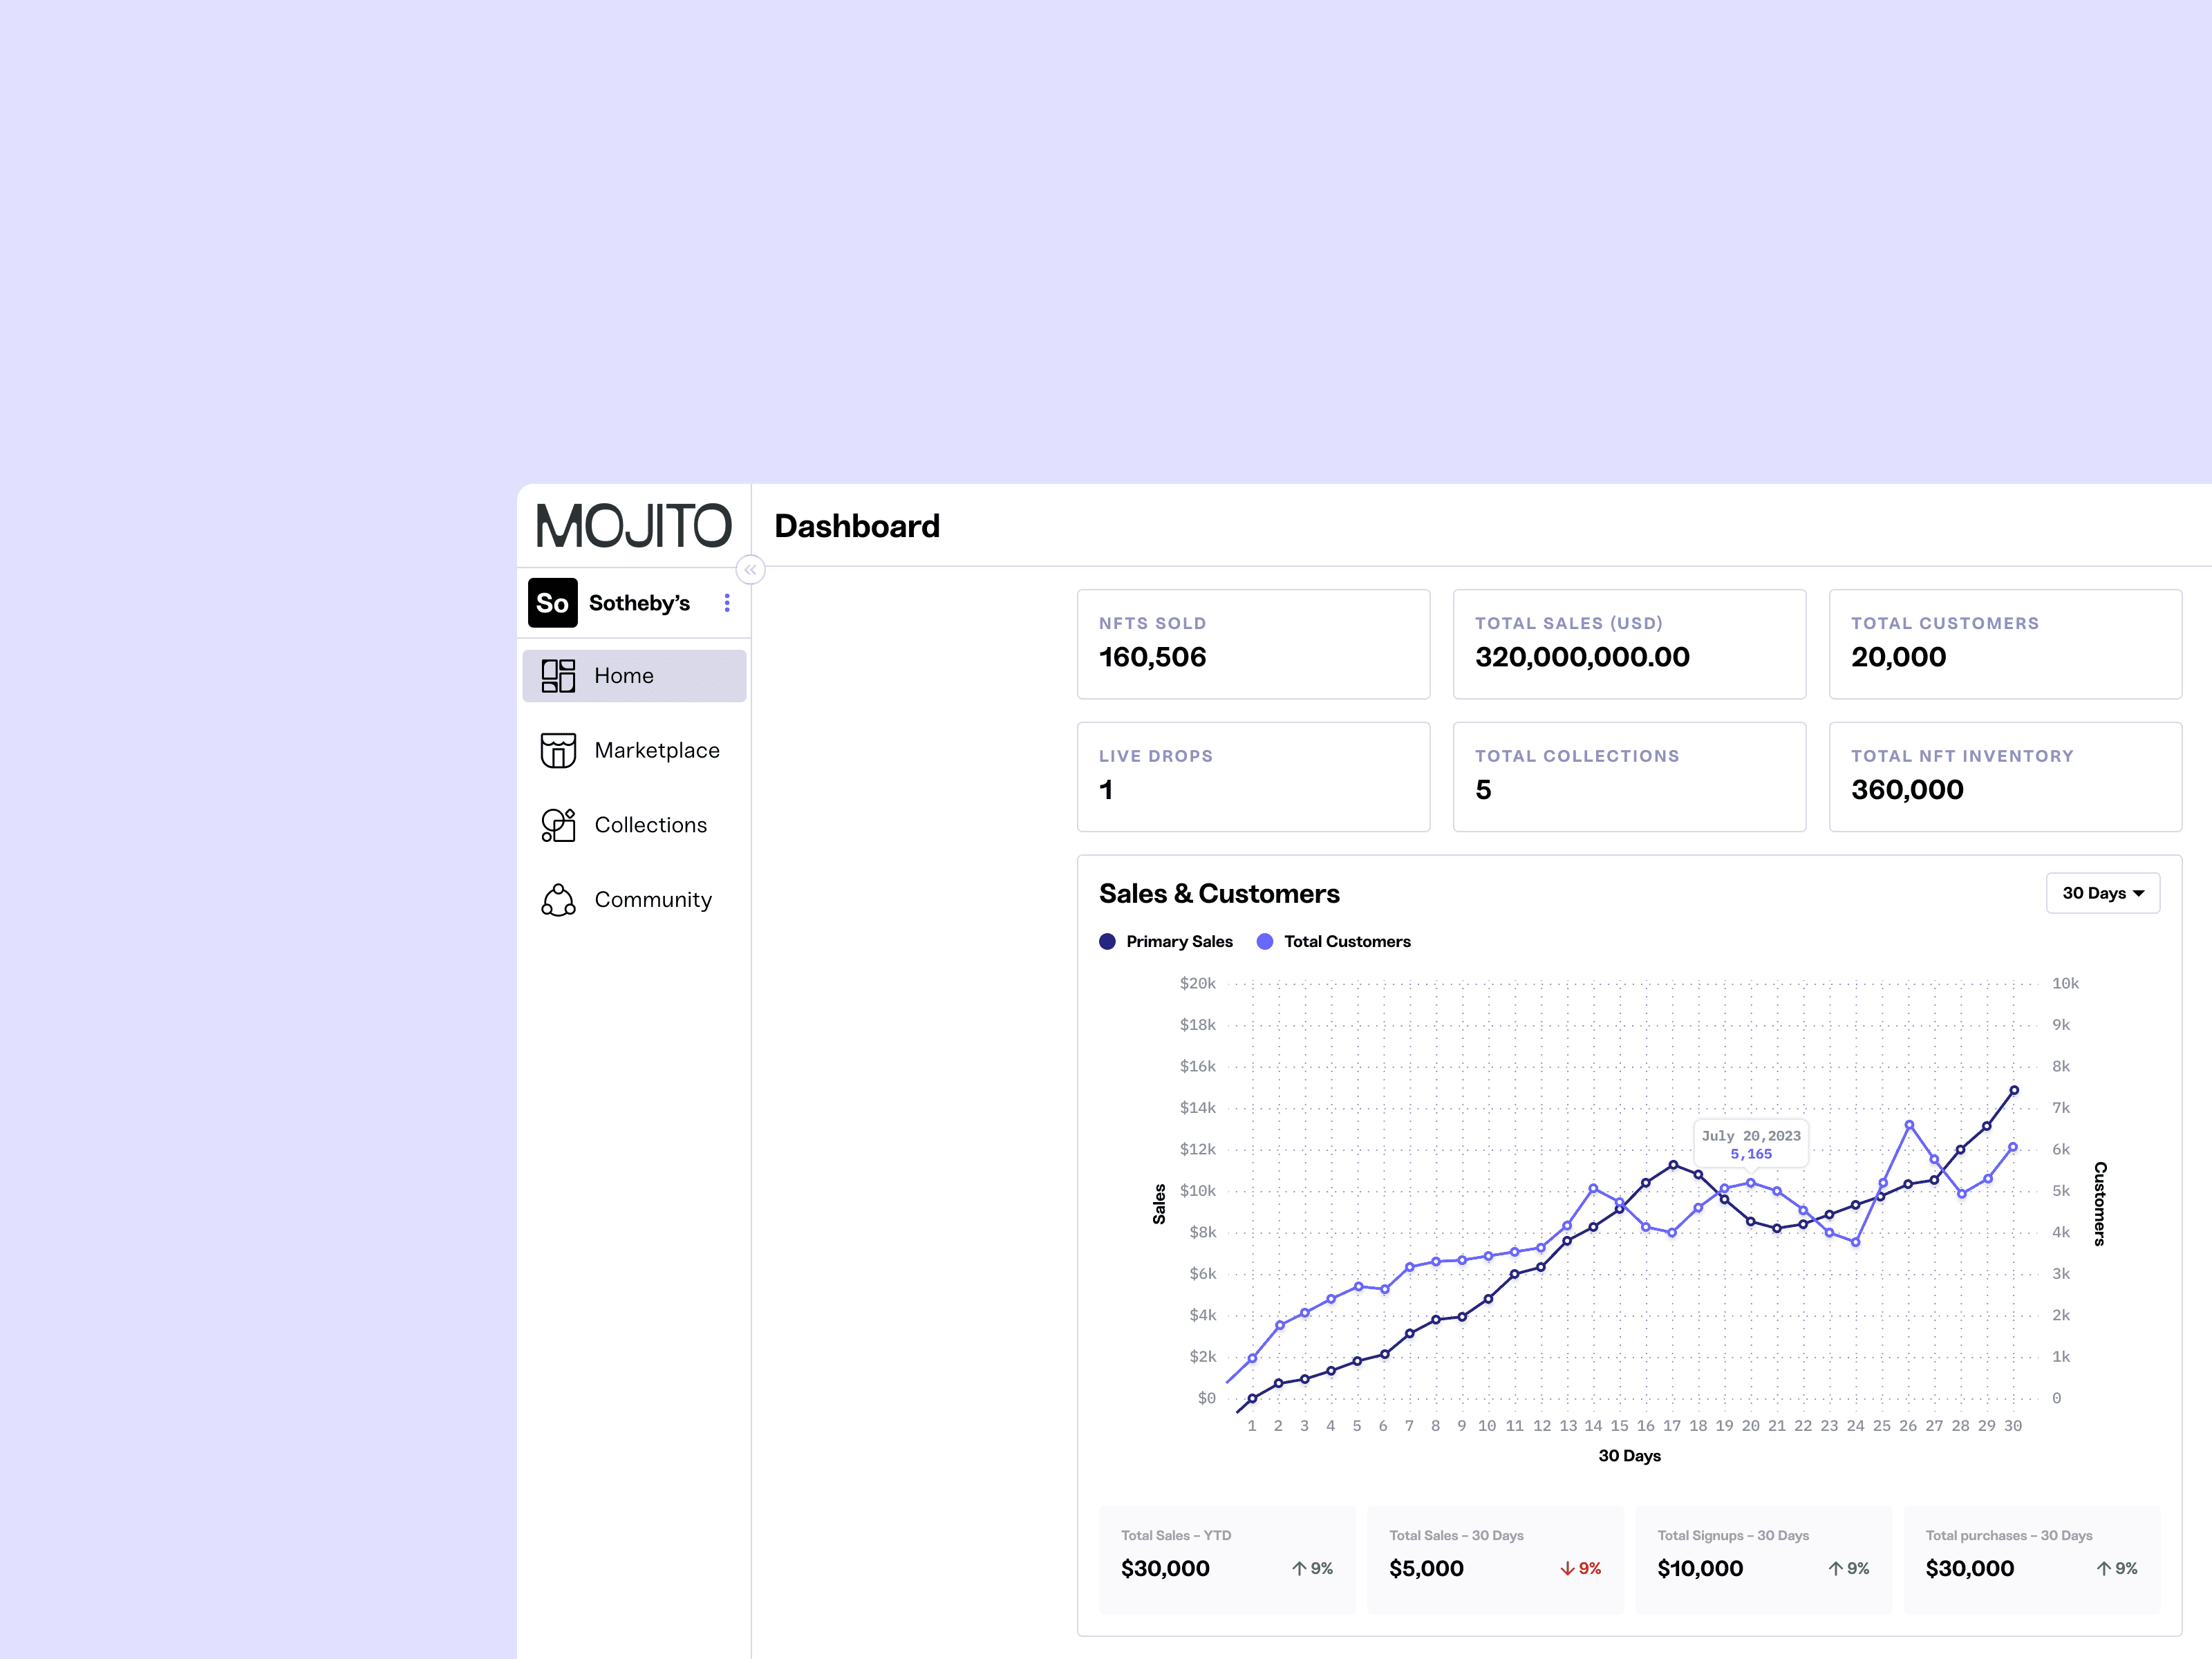2212x1659 pixels.
Task: Open the Live Drops stat card
Action: click(1253, 777)
